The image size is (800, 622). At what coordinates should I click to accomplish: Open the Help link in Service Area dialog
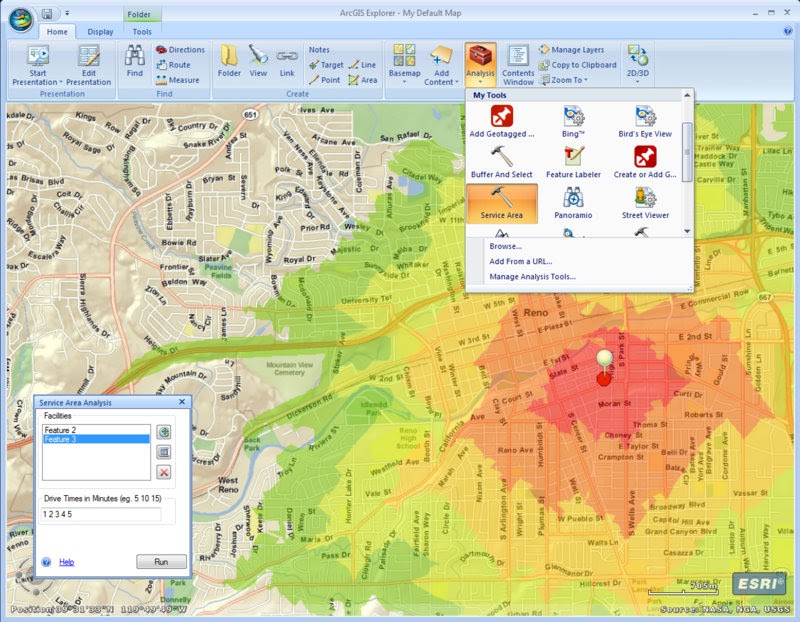[66, 562]
